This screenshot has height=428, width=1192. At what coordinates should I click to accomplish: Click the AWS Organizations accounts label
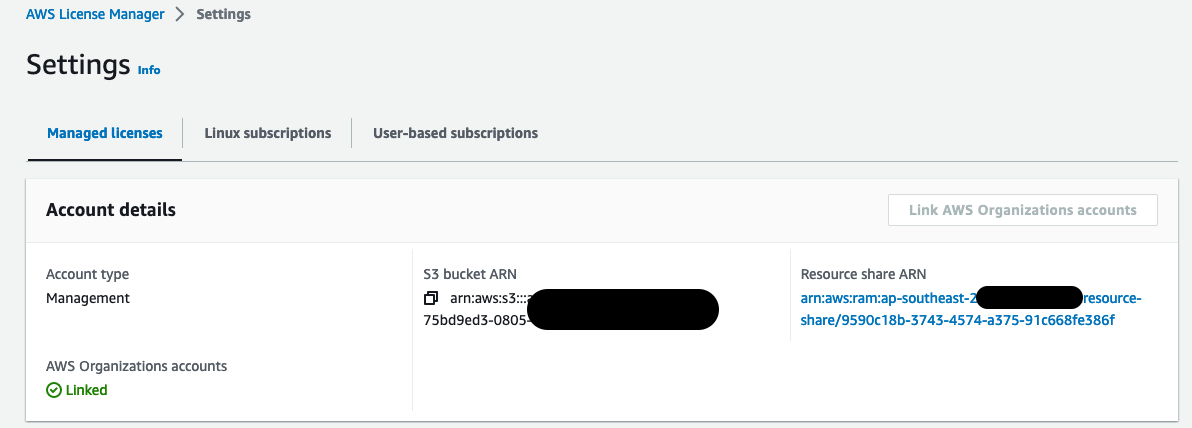(137, 366)
